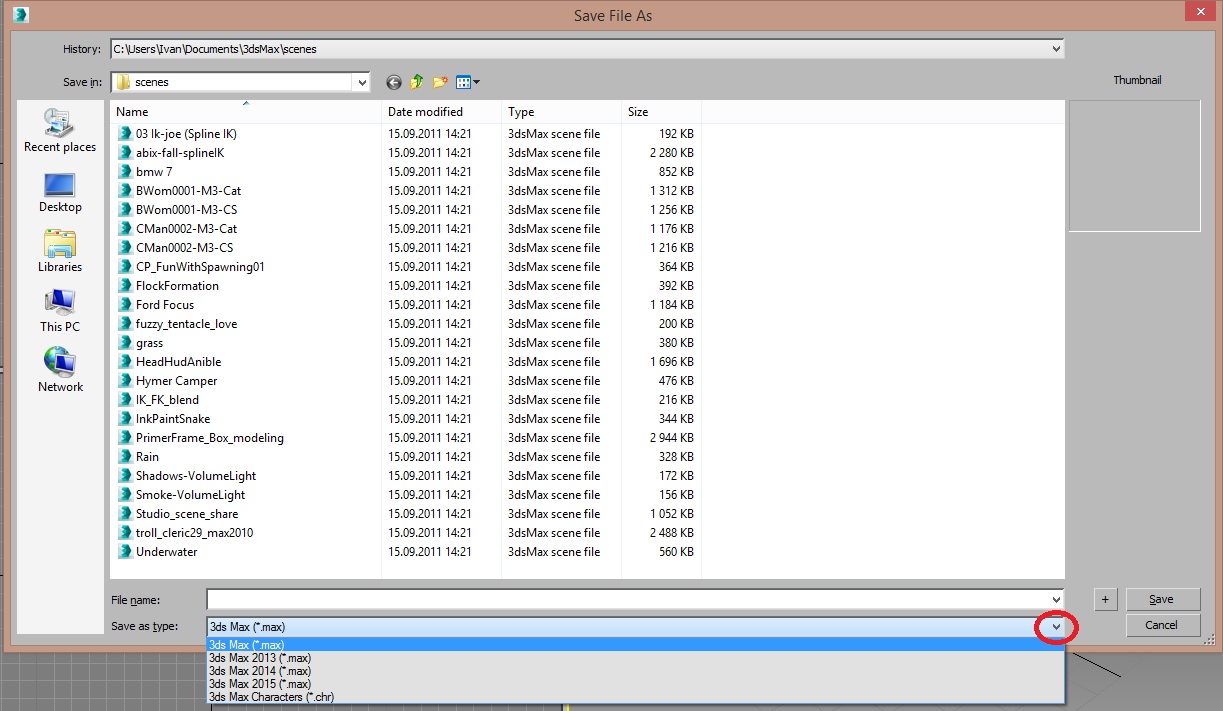This screenshot has height=711, width=1223.
Task: Open Recent places in the sidebar
Action: tap(60, 131)
